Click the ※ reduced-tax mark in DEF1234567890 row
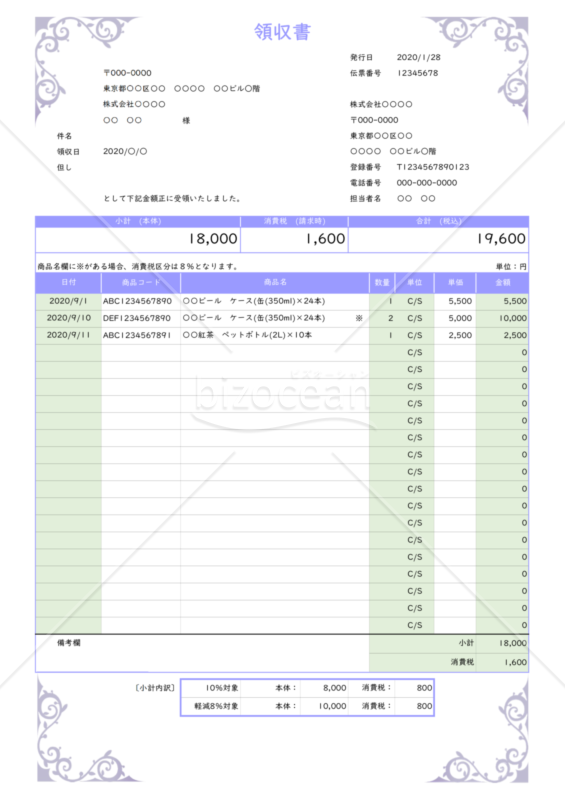The height and width of the screenshot is (800, 565). point(359,318)
